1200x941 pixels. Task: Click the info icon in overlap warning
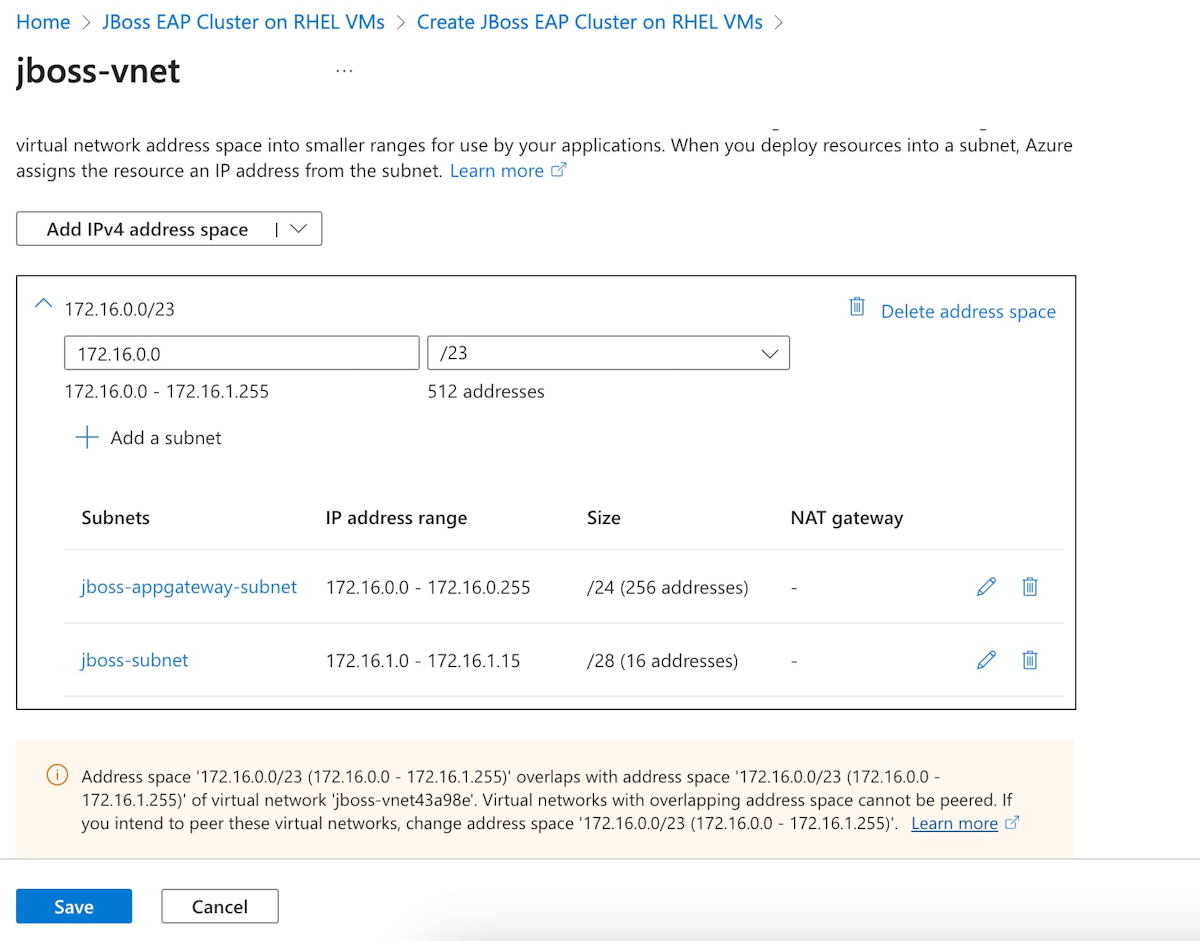pos(58,775)
